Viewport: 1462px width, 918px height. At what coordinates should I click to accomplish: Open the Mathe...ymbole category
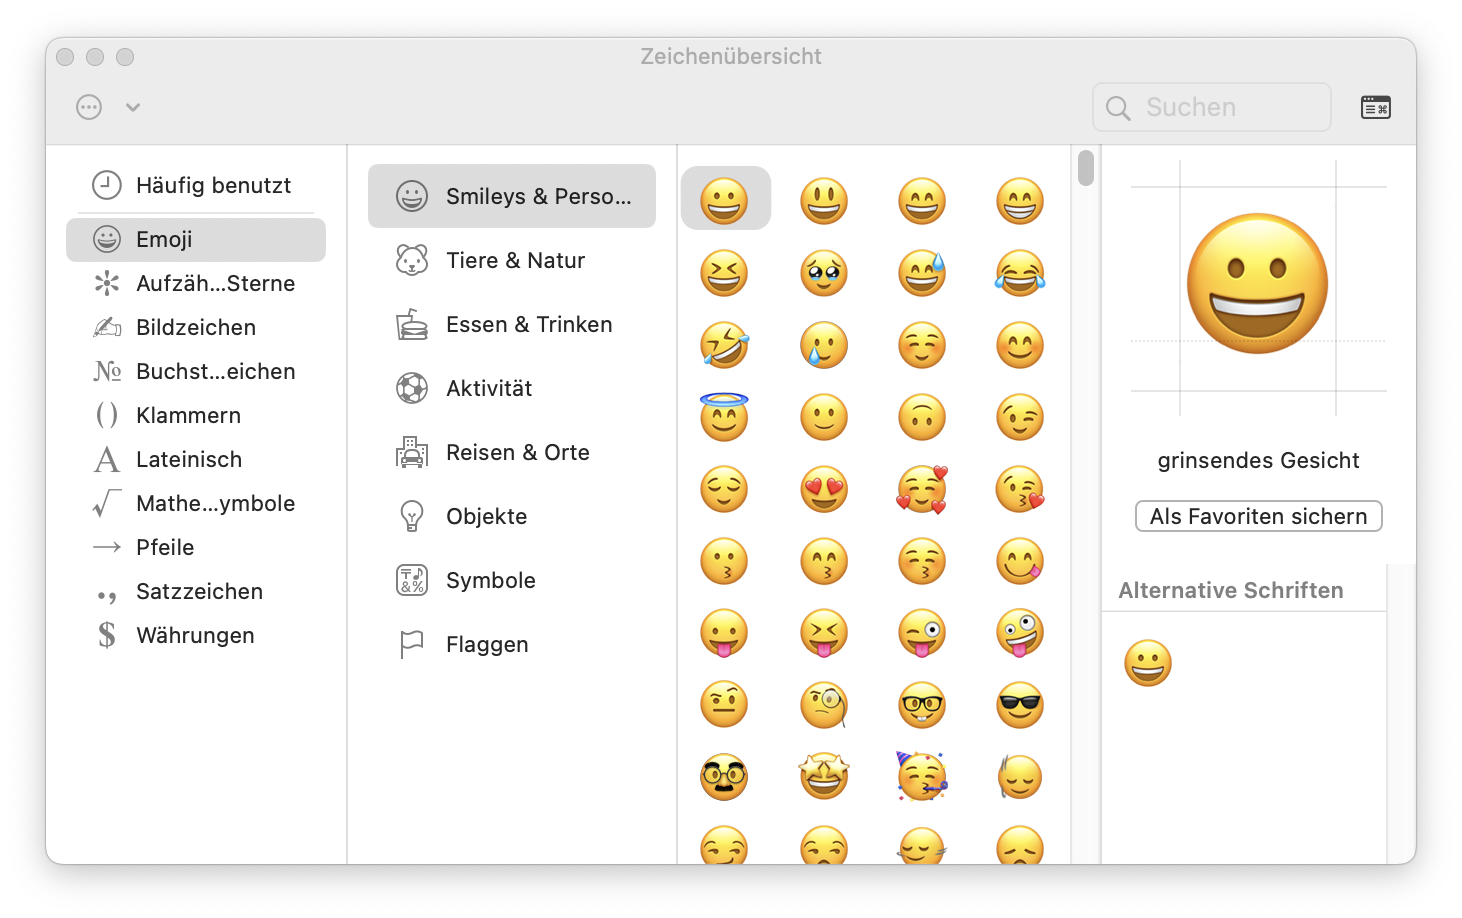click(196, 503)
